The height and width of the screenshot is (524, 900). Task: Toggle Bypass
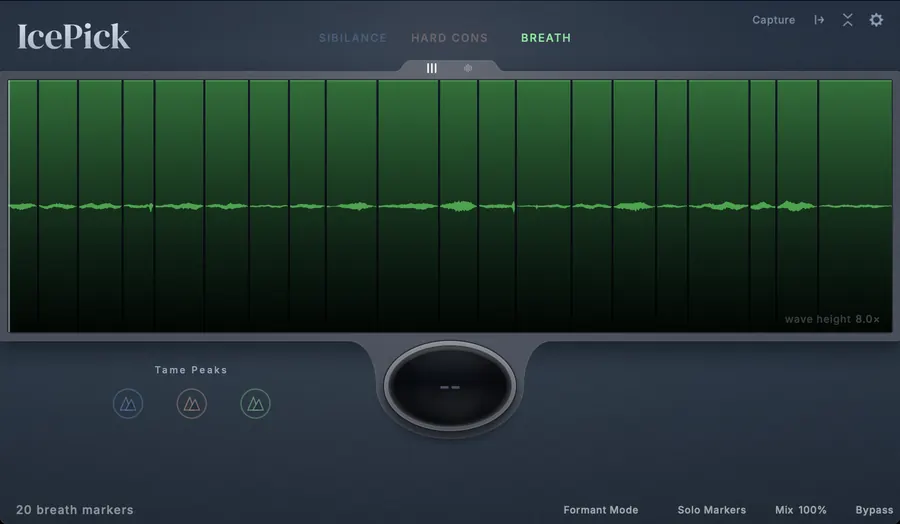pos(874,510)
